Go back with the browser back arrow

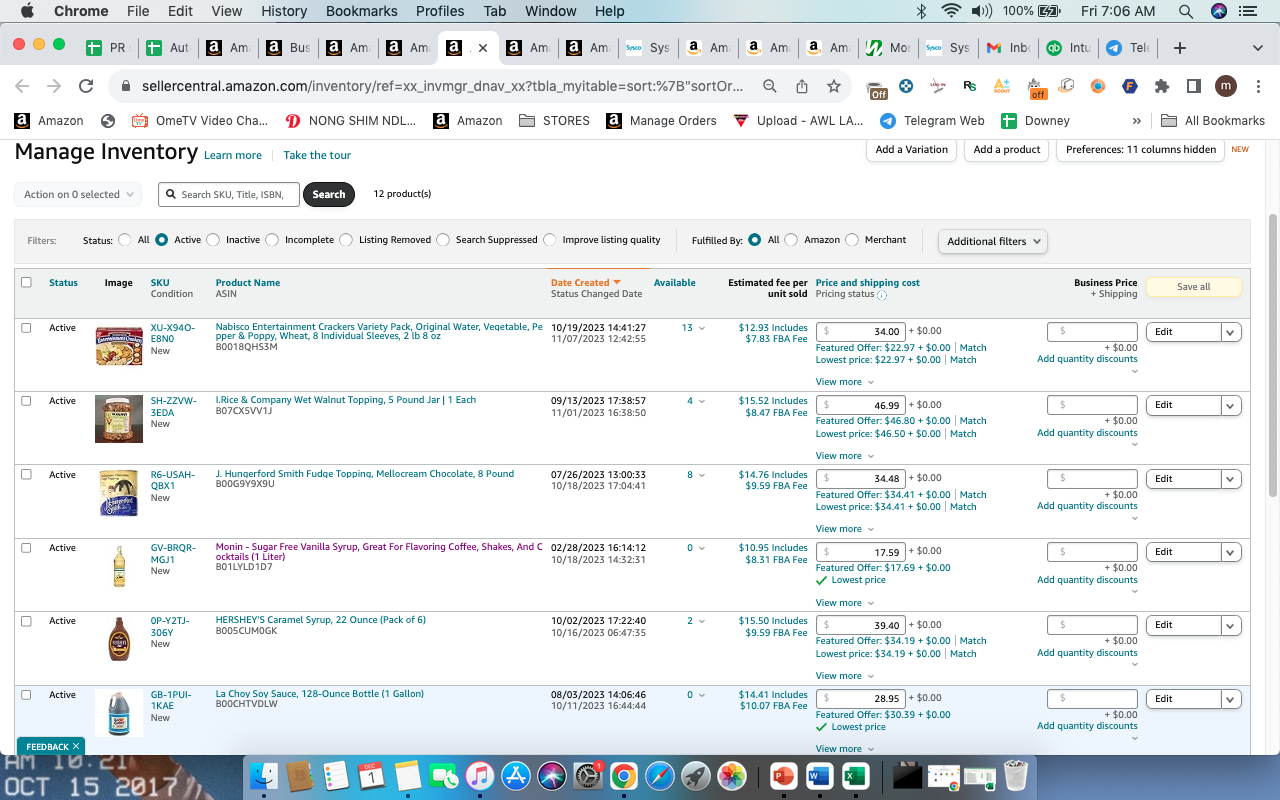(x=22, y=86)
